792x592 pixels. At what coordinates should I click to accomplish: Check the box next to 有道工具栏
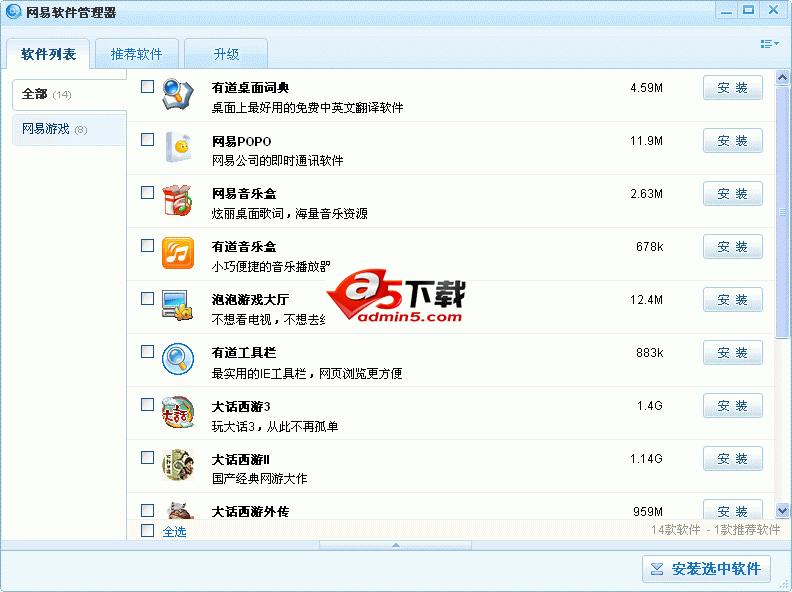147,352
